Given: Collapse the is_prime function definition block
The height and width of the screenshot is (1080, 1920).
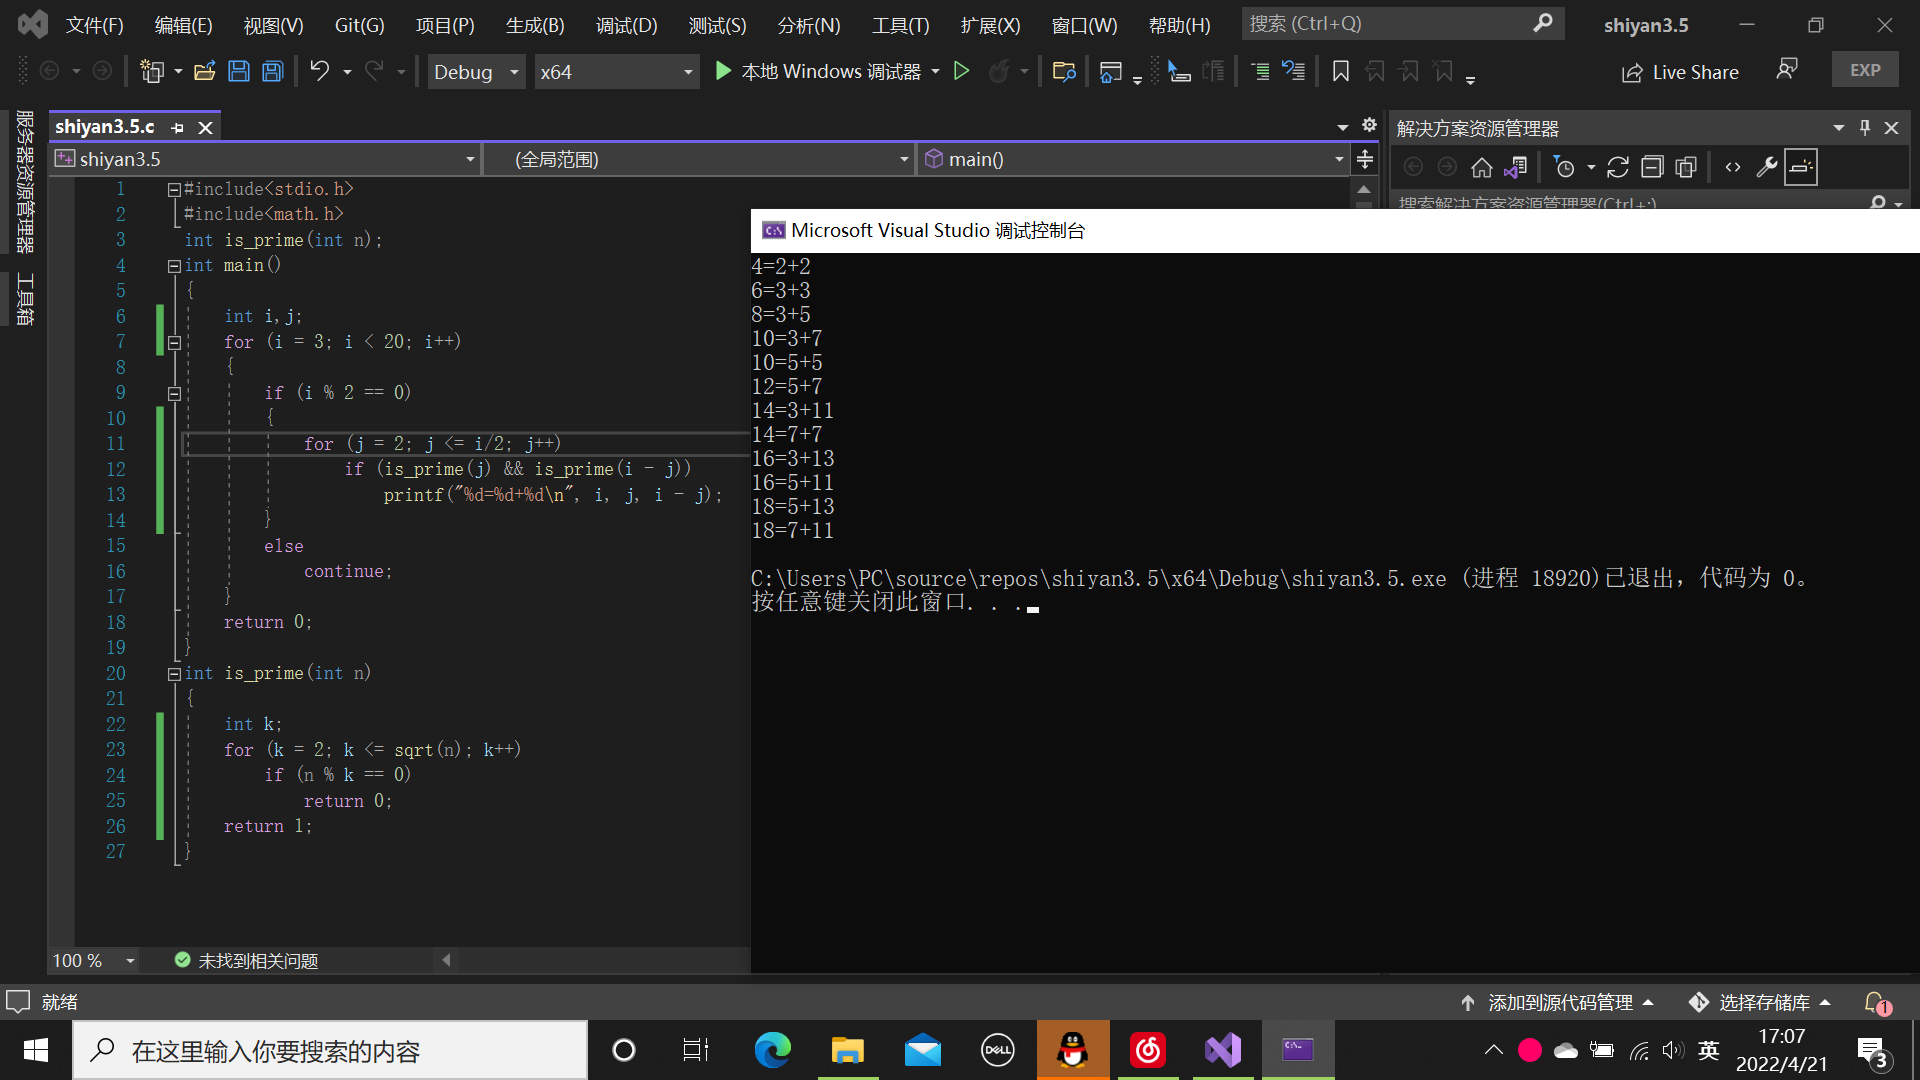Looking at the screenshot, I should 174,674.
